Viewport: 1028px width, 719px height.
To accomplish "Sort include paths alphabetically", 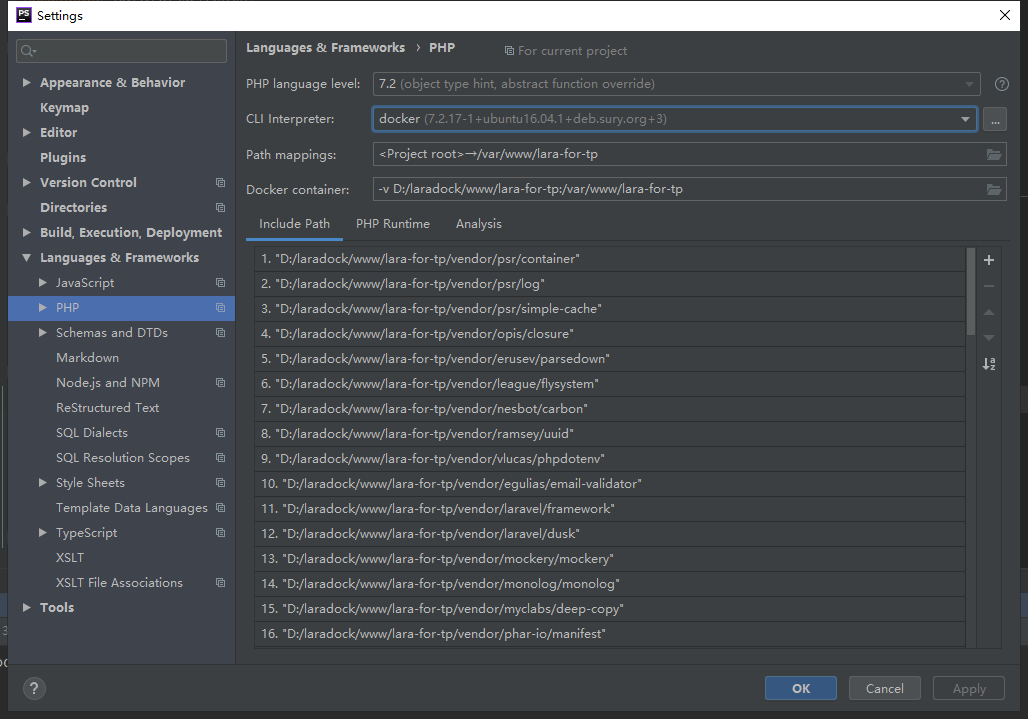I will point(989,364).
